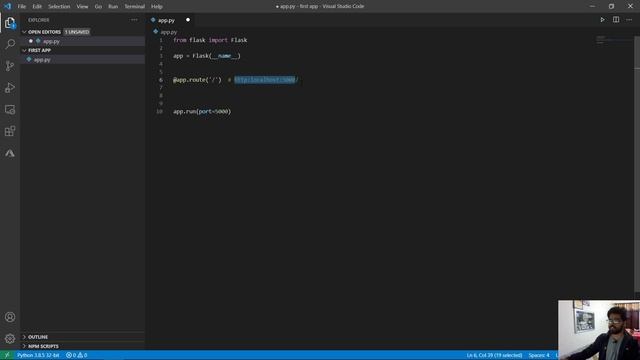Open the Run and Debug view icon

pyautogui.click(x=10, y=88)
